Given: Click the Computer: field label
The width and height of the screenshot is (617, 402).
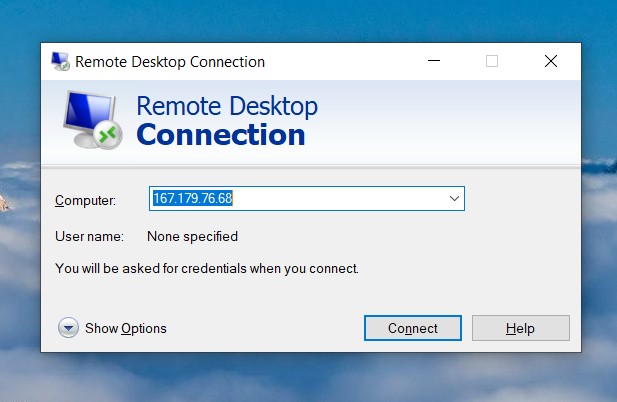Looking at the screenshot, I should [x=85, y=200].
